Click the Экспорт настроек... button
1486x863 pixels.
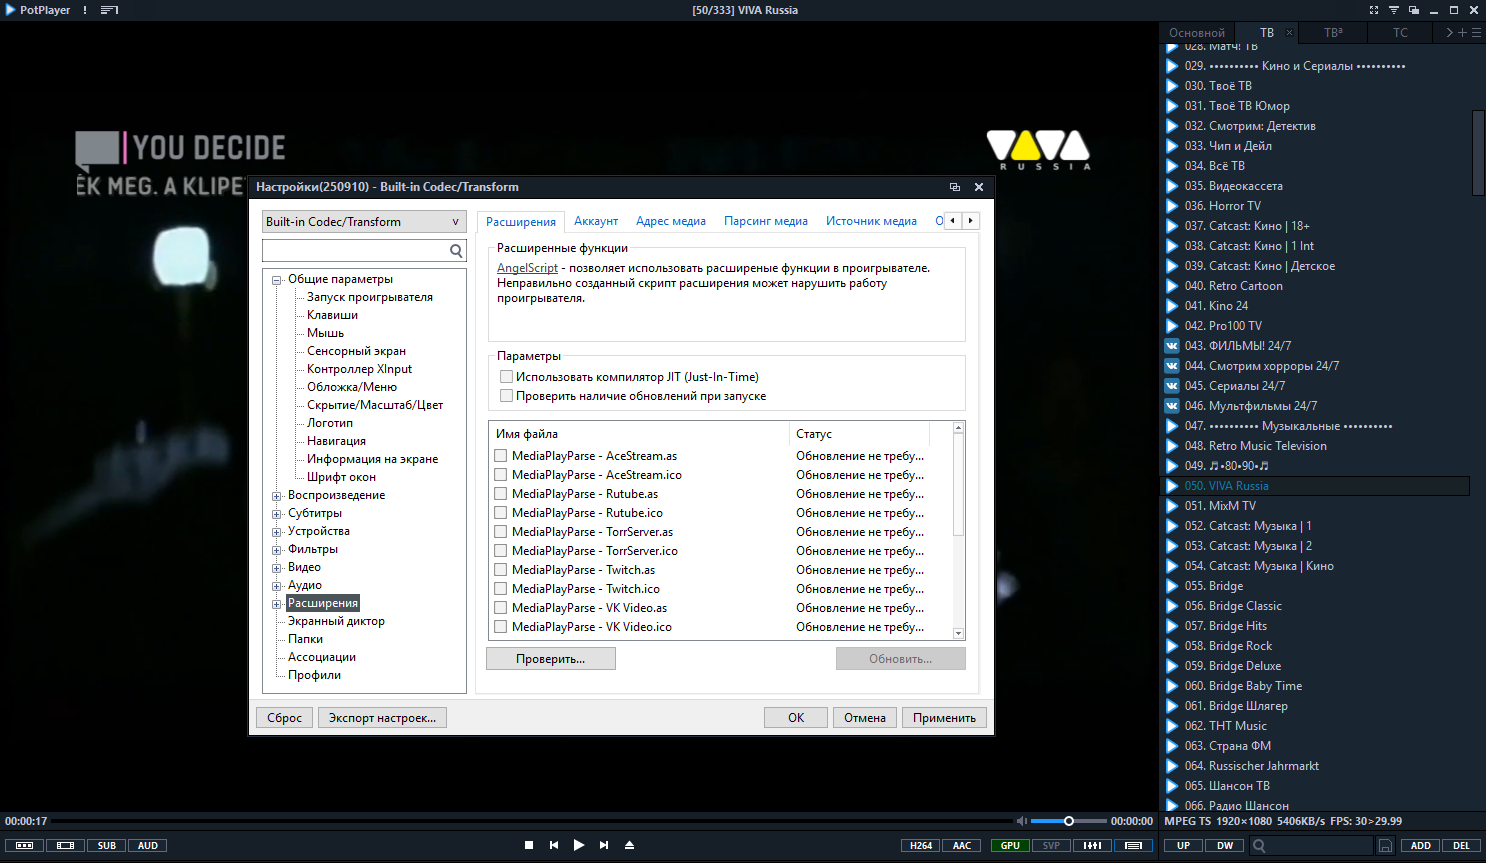(x=382, y=718)
